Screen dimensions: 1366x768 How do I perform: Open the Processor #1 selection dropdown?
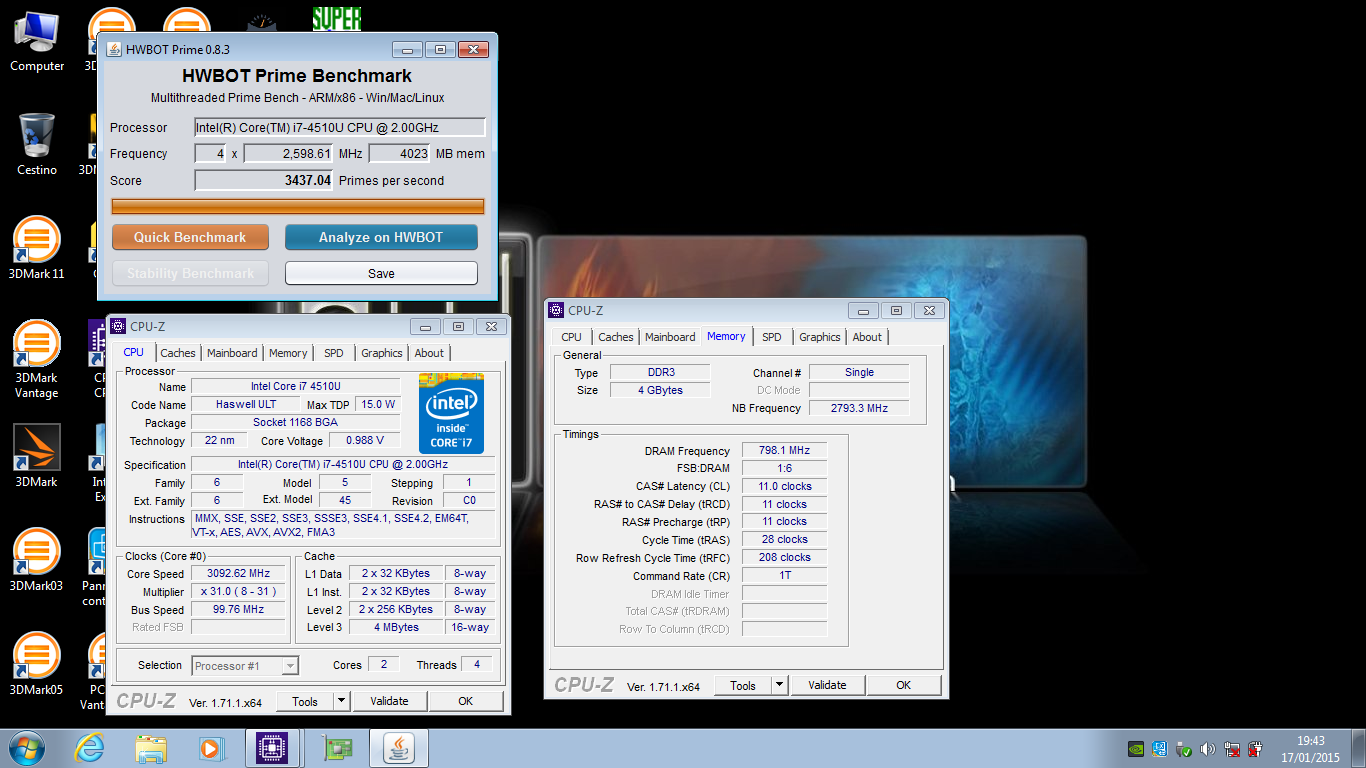click(x=245, y=665)
